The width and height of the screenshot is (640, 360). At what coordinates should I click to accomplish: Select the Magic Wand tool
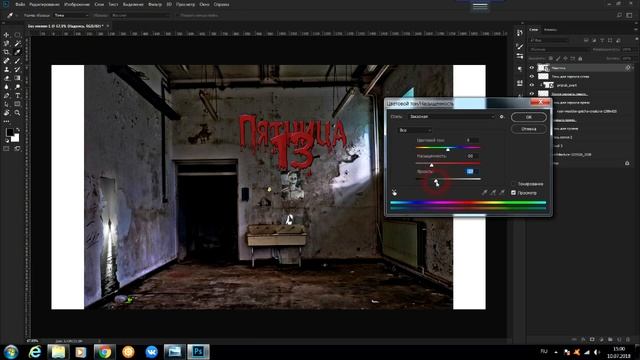click(x=17, y=43)
